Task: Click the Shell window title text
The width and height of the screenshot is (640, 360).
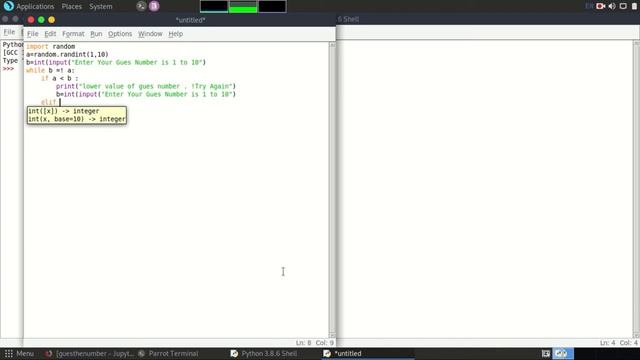Action: coord(348,19)
